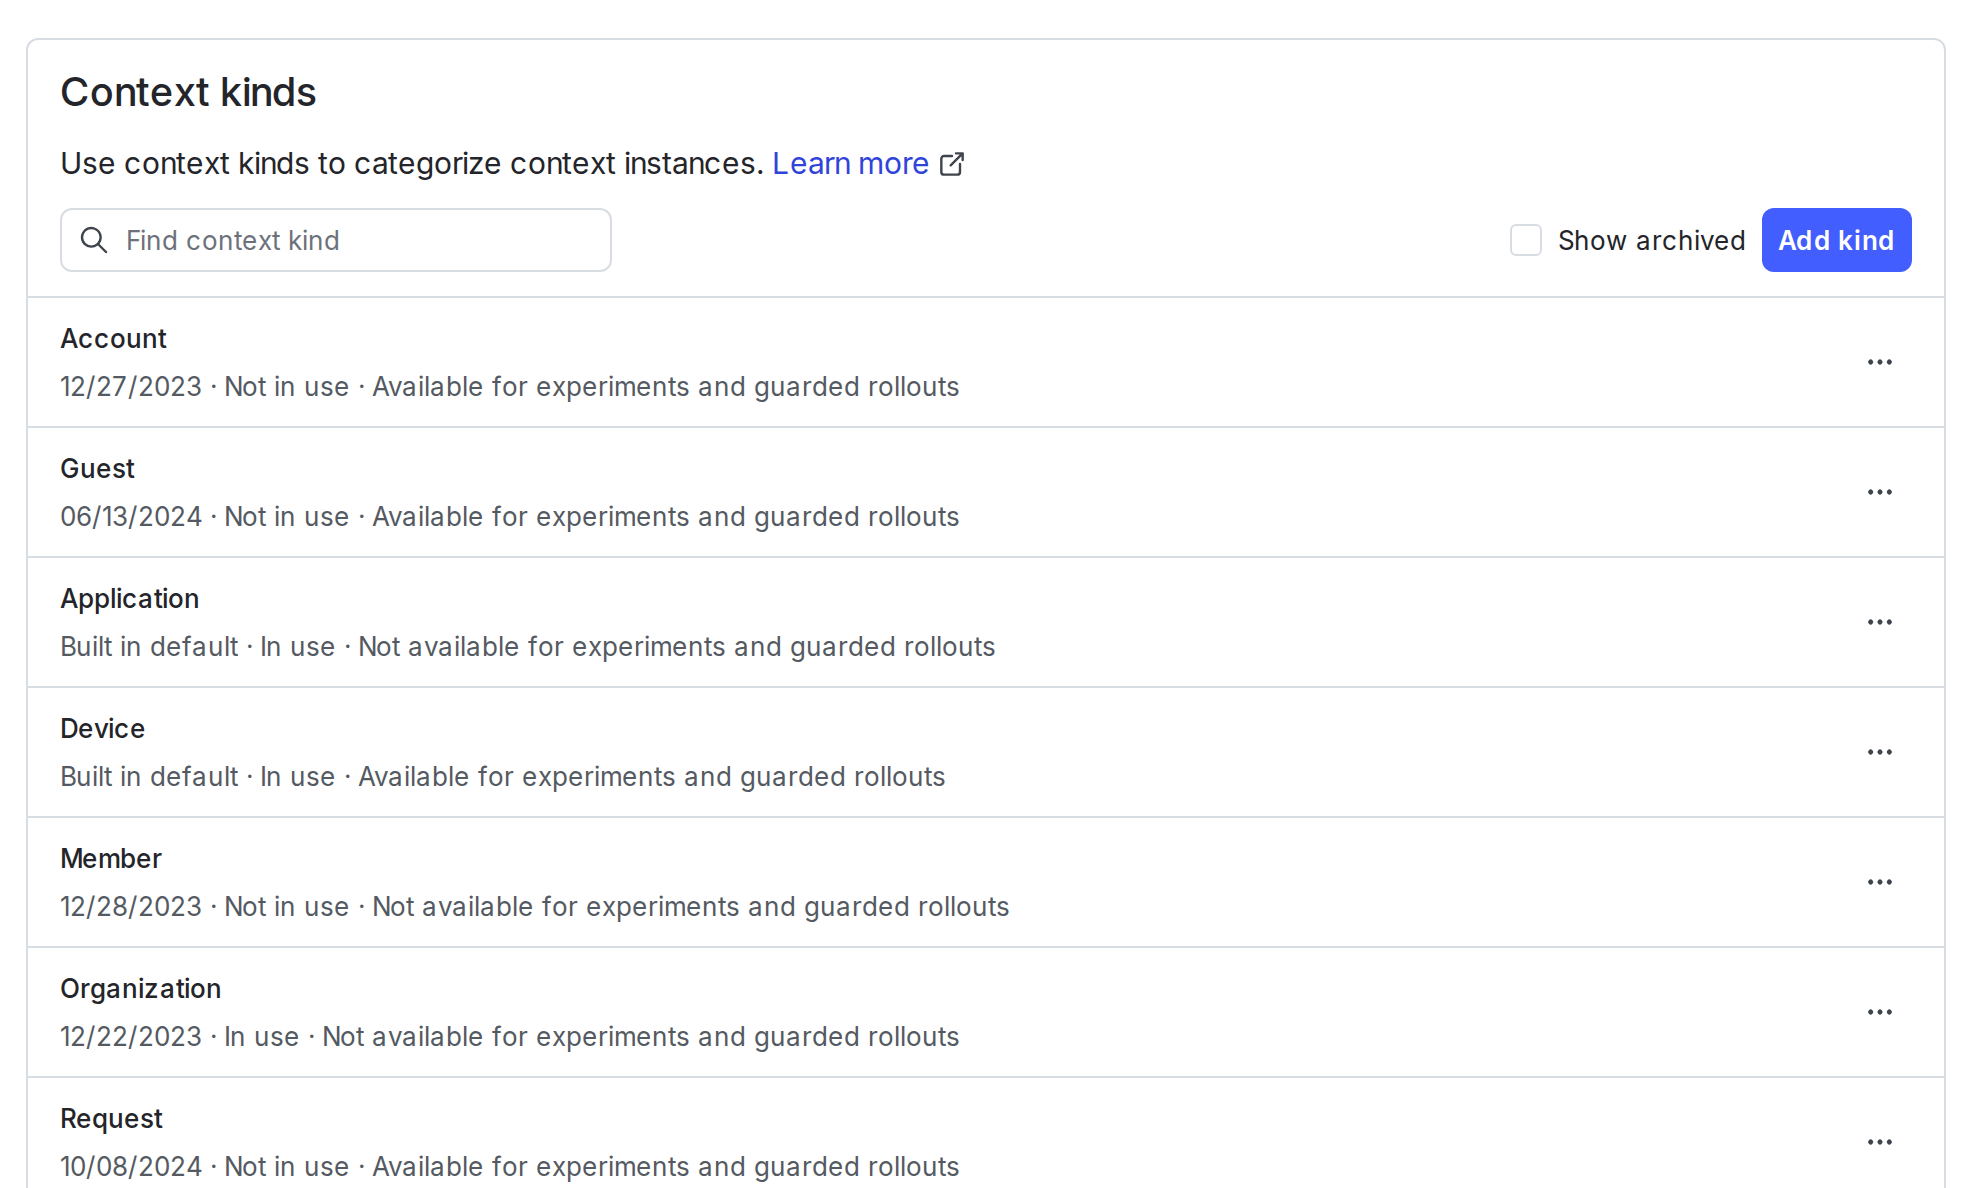Select the Organization context kind
1966x1188 pixels.
coord(140,988)
